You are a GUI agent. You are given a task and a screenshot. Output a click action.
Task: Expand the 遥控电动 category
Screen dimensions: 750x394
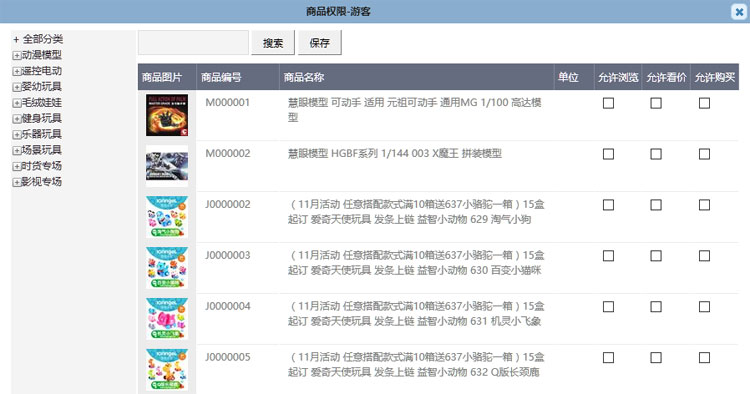(17, 71)
